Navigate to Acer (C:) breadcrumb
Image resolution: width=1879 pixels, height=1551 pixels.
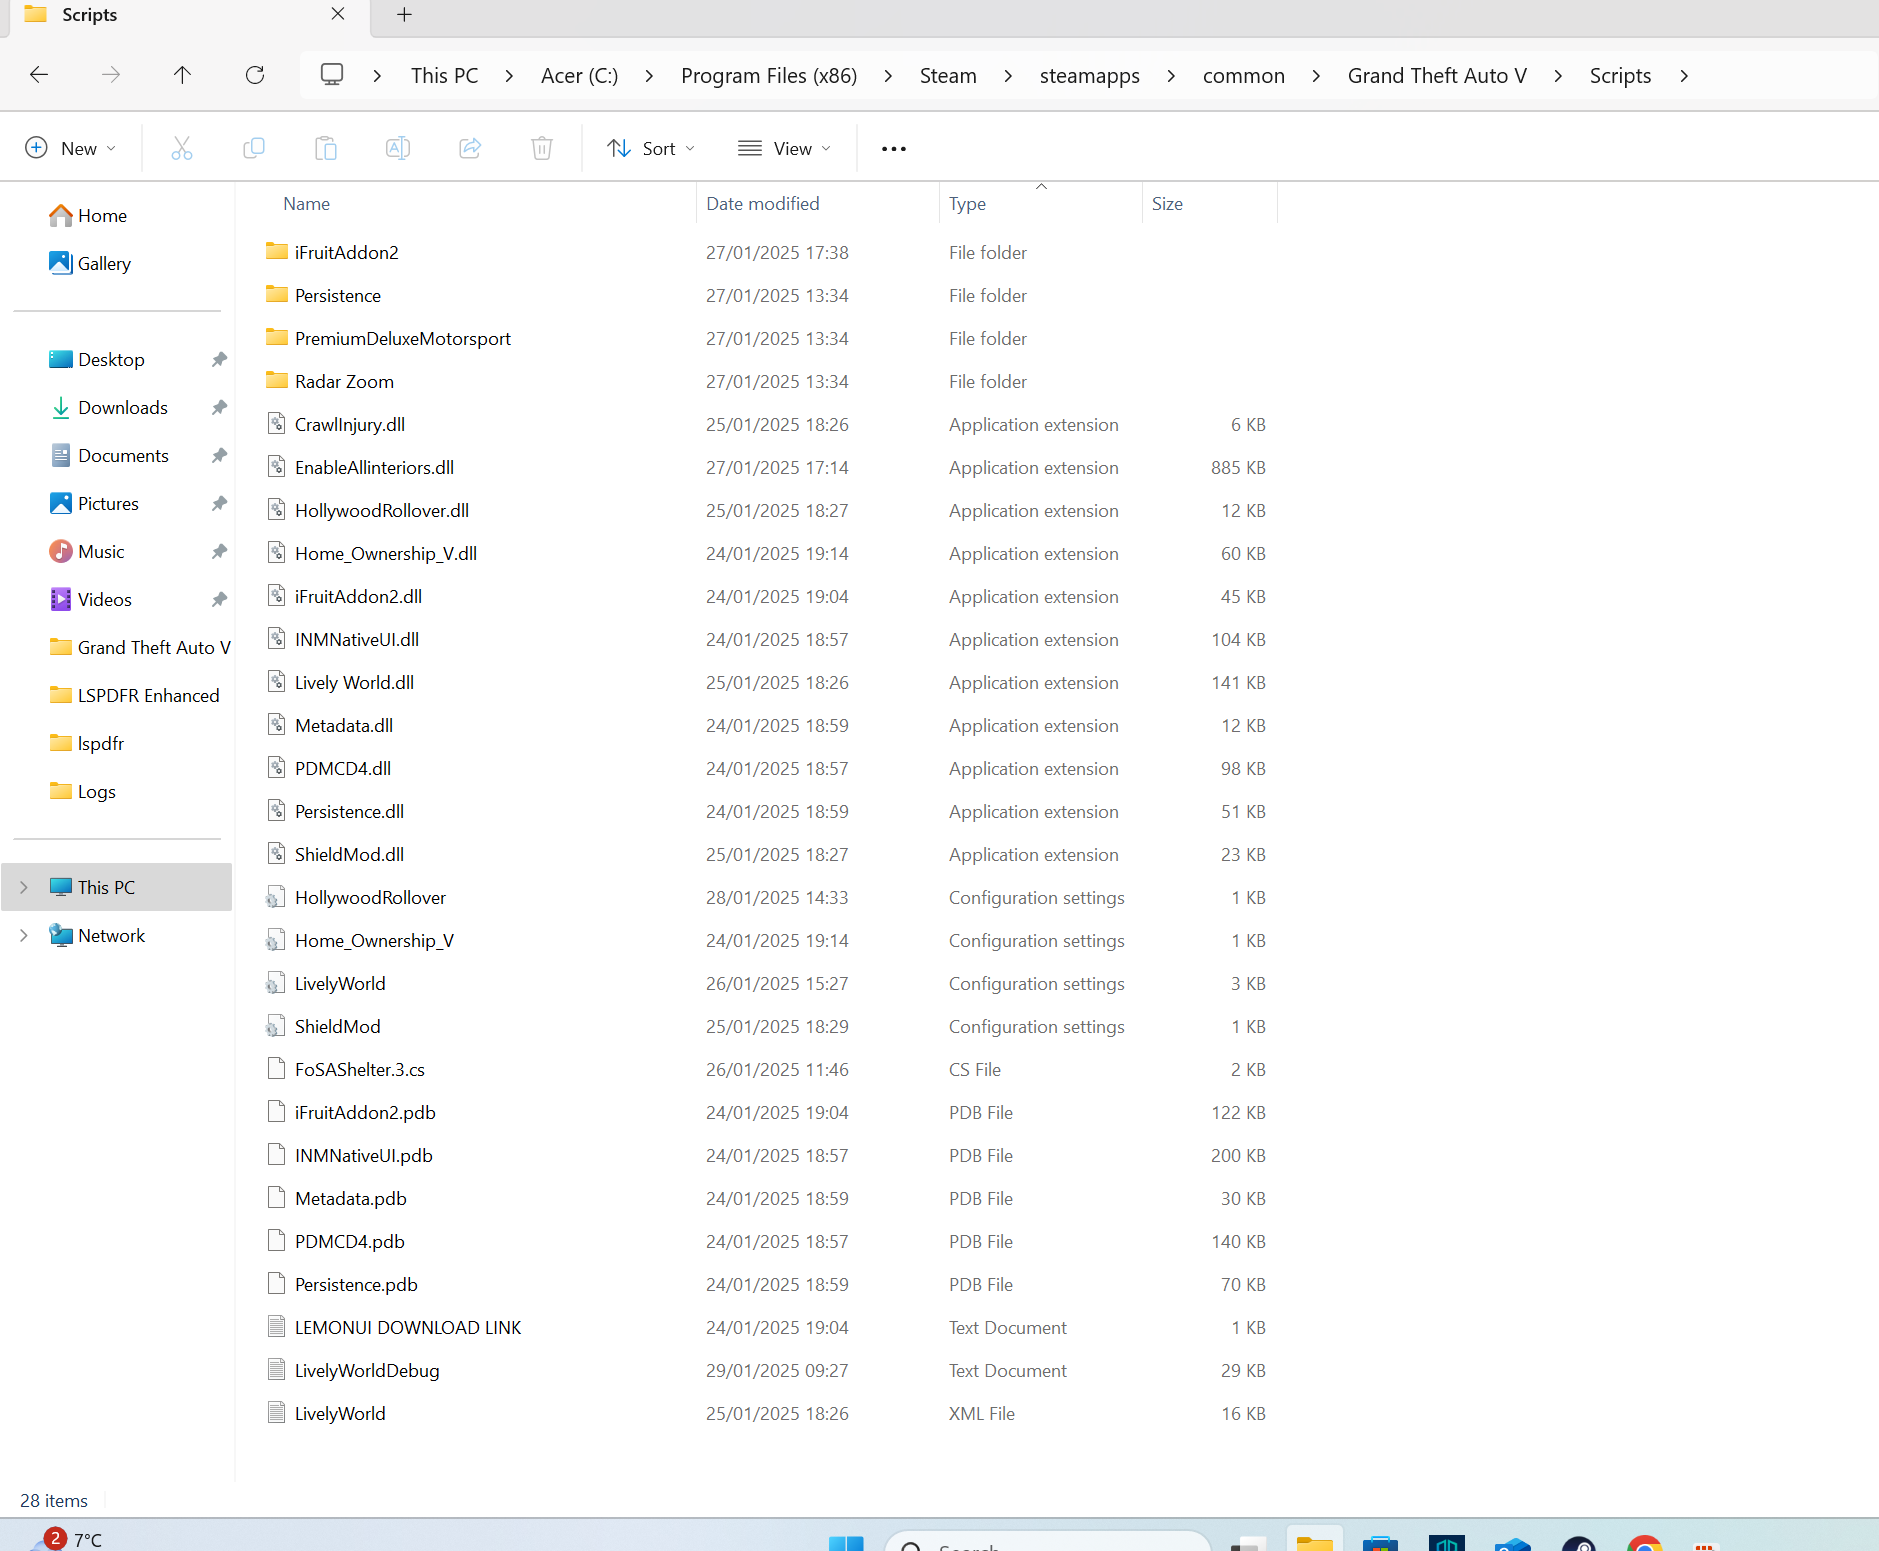pos(579,76)
